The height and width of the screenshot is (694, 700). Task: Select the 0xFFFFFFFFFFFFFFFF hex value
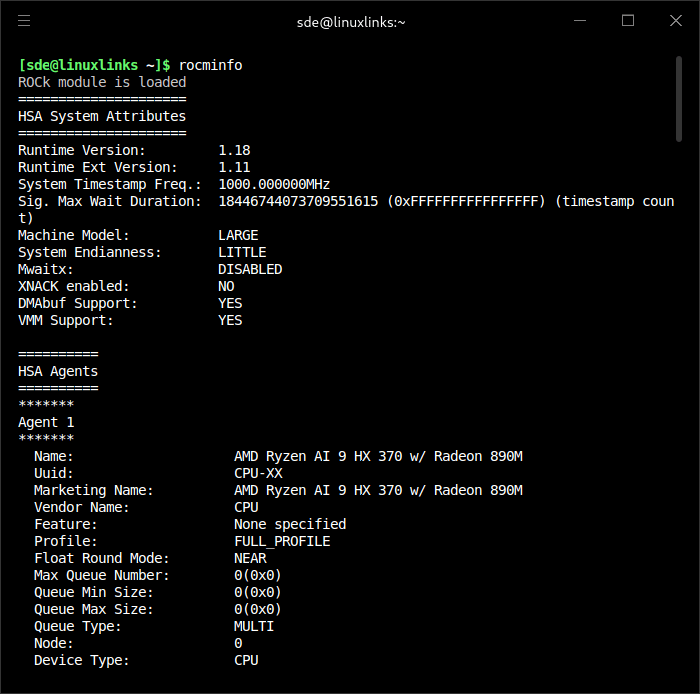click(466, 201)
